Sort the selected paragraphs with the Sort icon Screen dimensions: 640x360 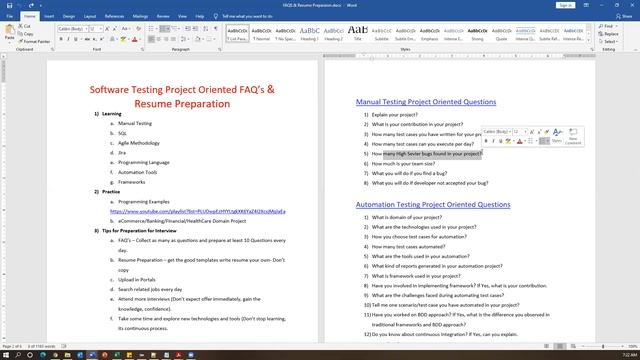pyautogui.click(x=206, y=29)
